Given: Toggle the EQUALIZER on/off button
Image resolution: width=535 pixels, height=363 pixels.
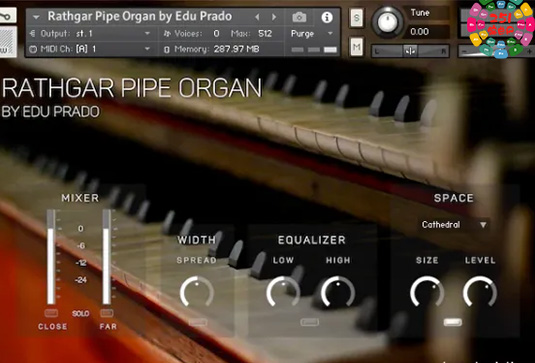Looking at the screenshot, I should (310, 322).
